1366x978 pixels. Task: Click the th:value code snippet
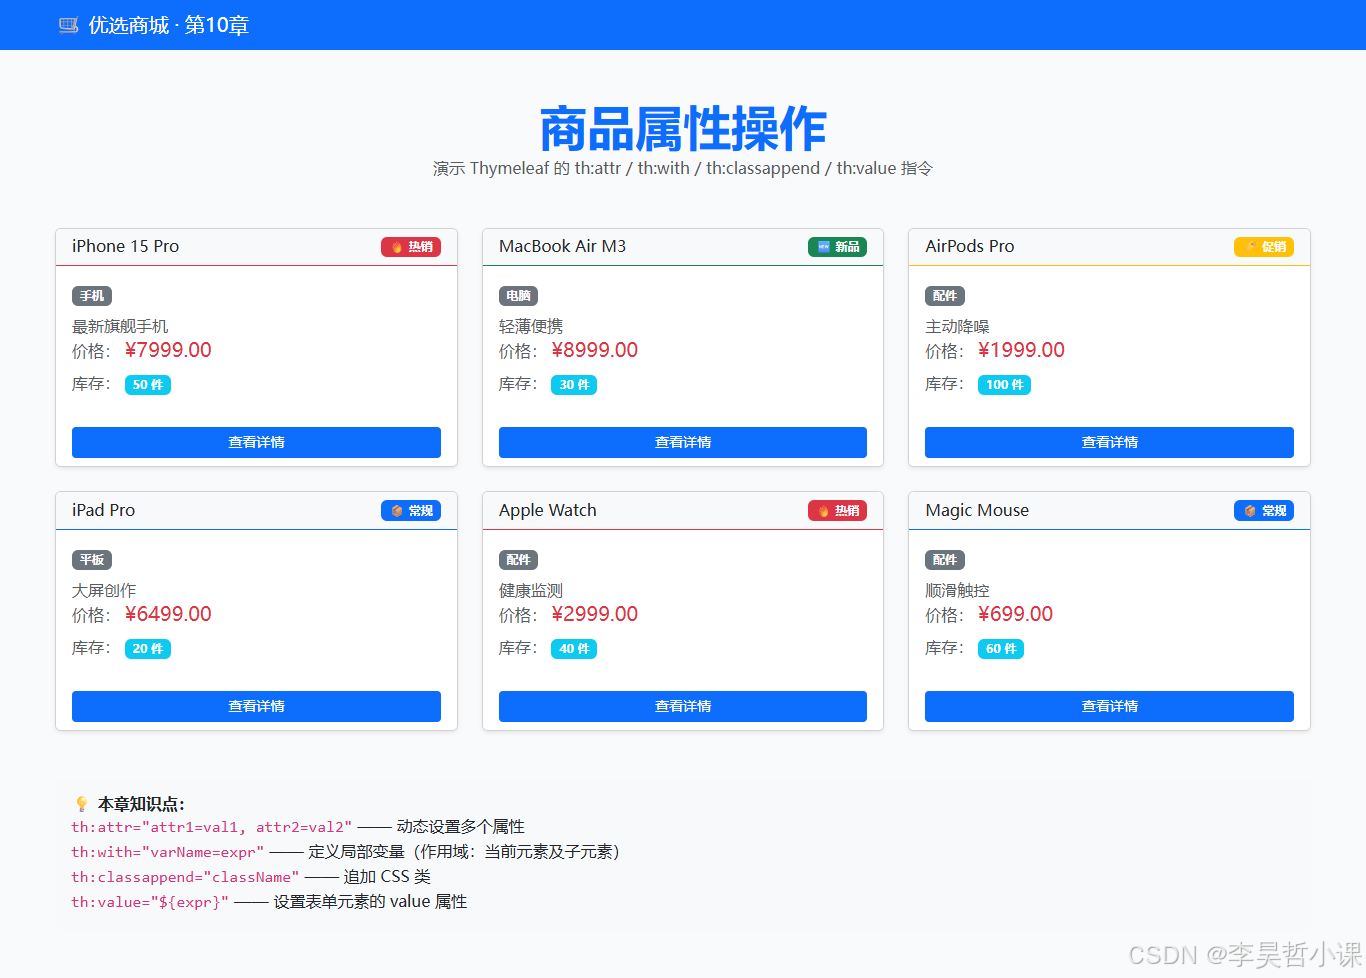click(150, 902)
